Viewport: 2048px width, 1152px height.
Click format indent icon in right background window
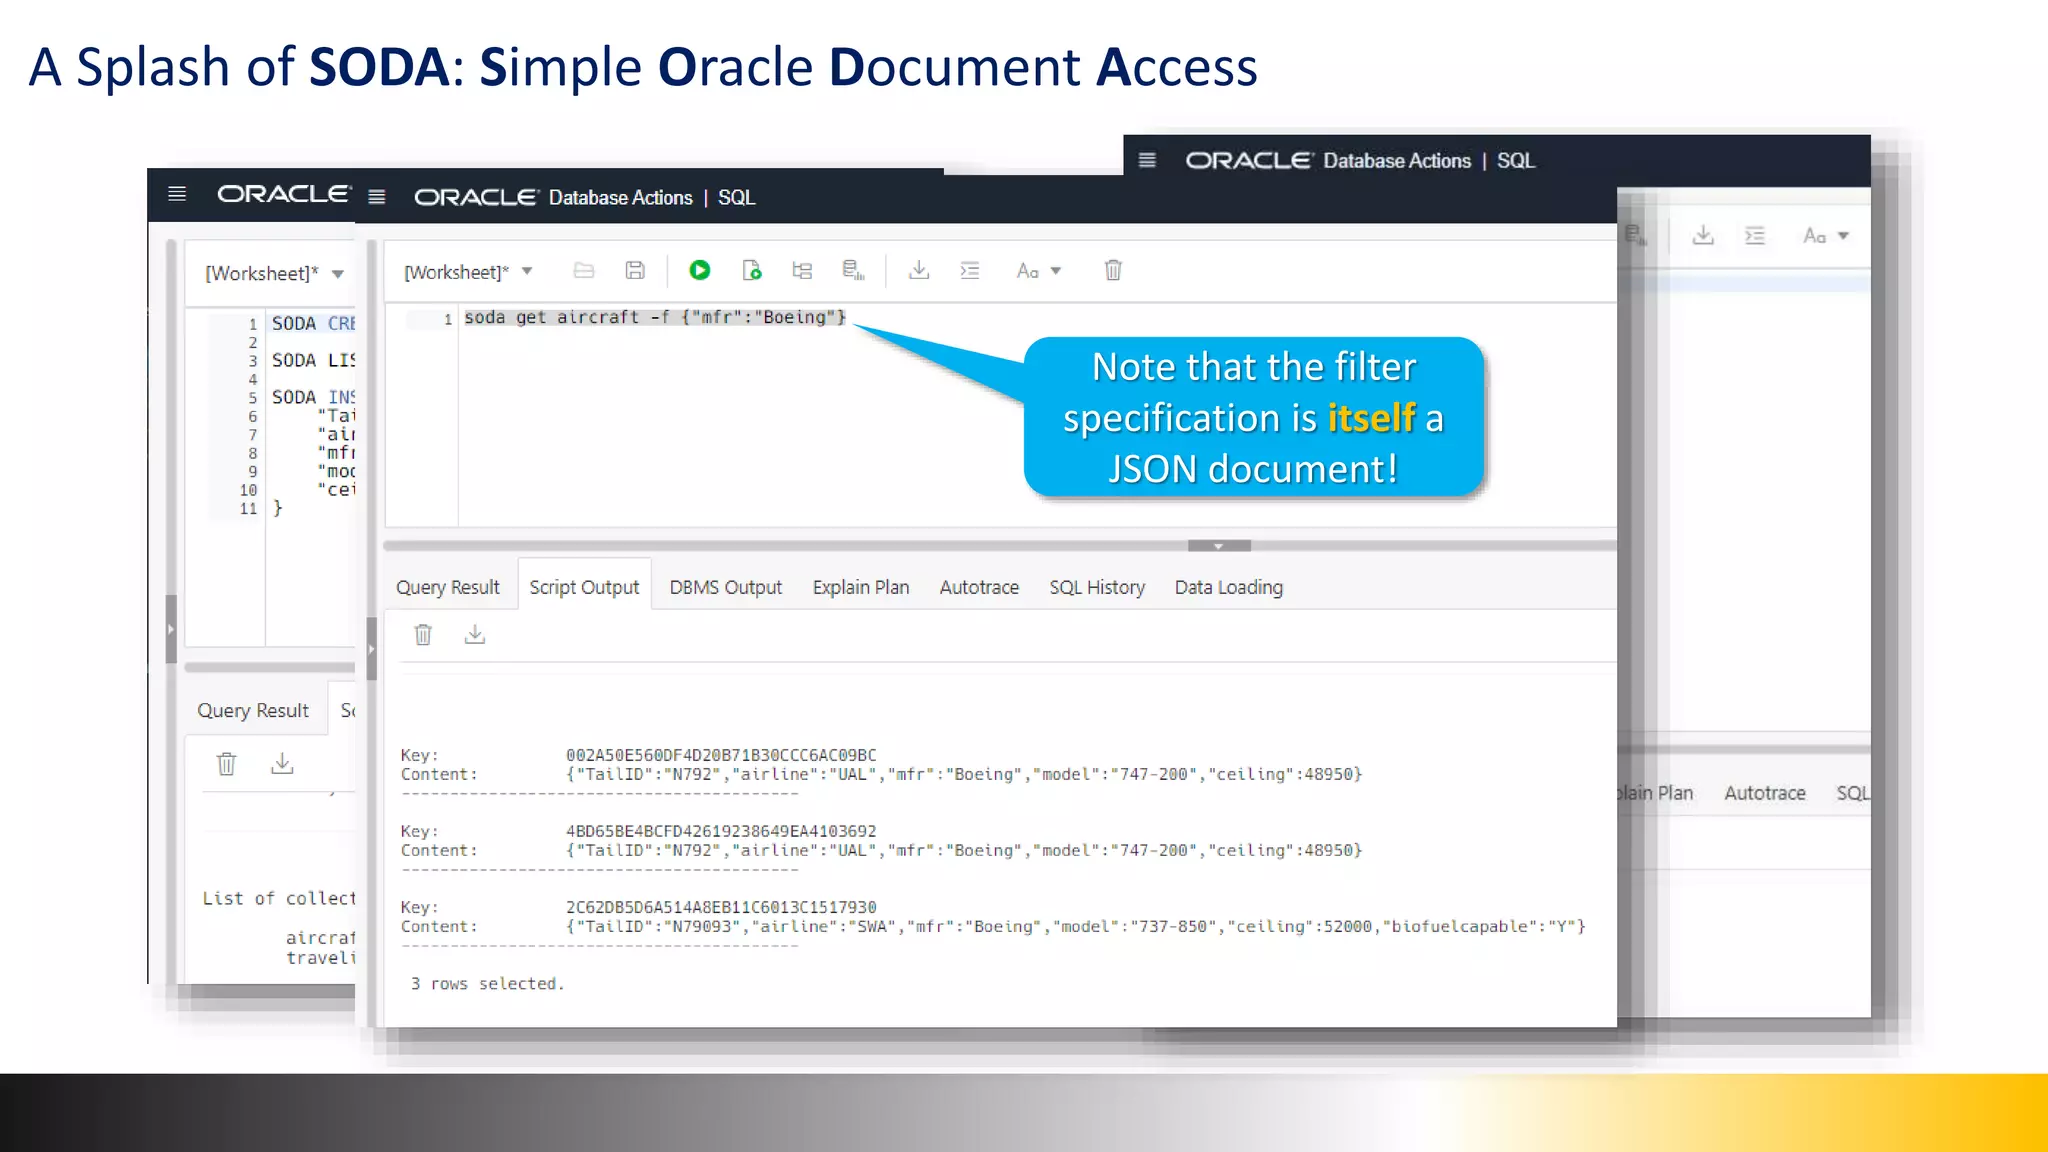pos(1755,236)
